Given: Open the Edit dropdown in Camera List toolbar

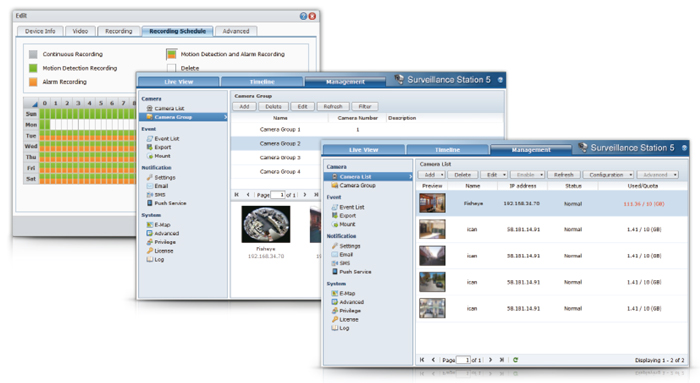Looking at the screenshot, I should coord(494,175).
